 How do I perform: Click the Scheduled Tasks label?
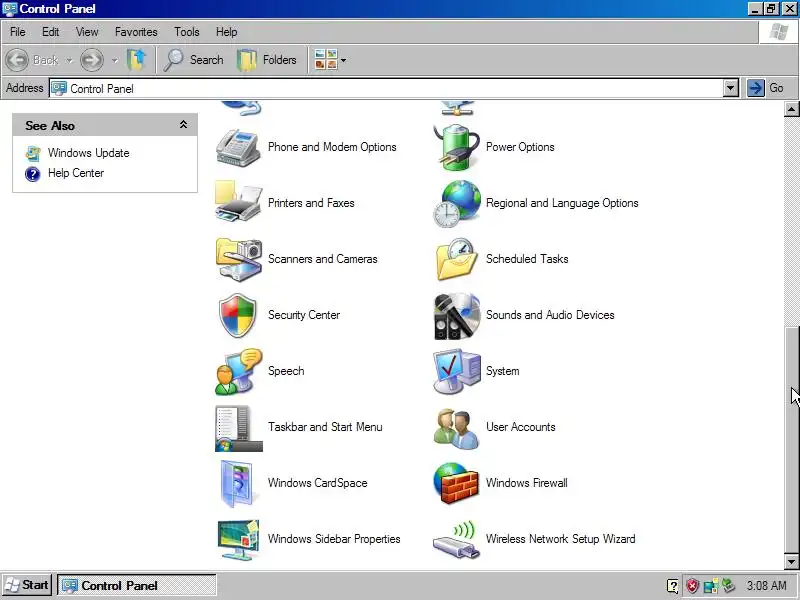click(x=527, y=259)
